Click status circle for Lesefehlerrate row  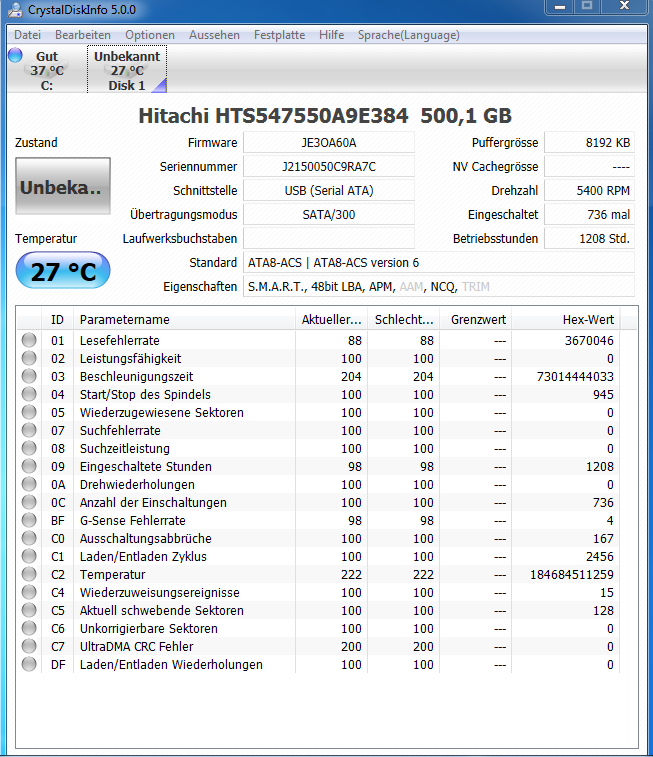tap(29, 340)
